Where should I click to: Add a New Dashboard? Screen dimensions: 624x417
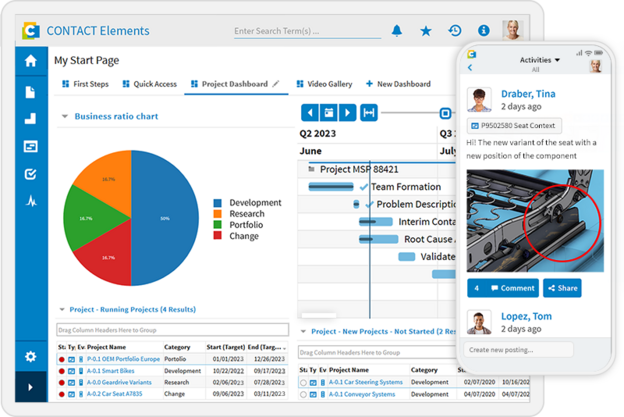[x=398, y=84]
